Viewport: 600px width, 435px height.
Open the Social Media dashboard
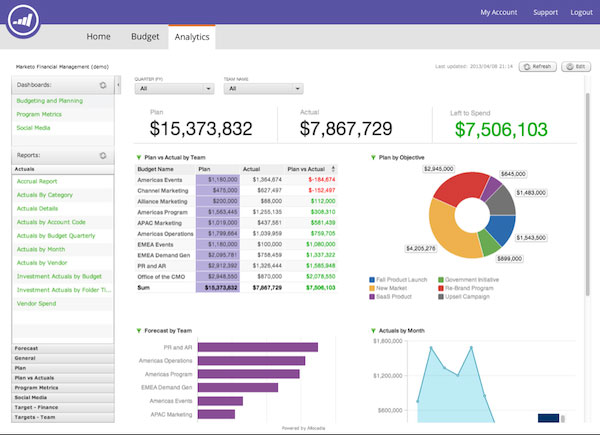coord(33,128)
